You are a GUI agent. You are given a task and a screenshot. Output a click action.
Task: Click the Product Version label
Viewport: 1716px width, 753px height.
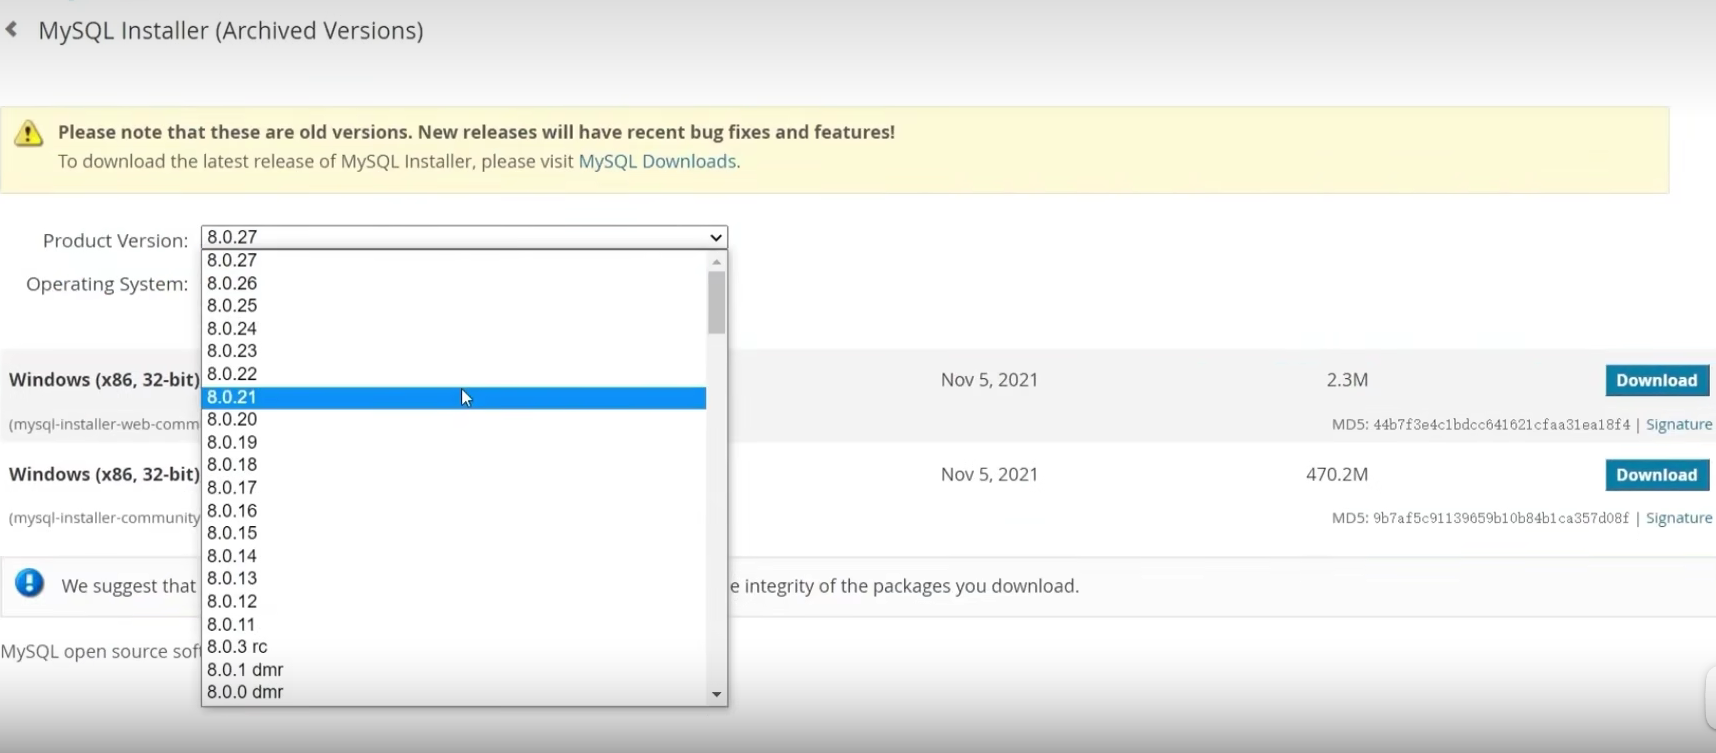[x=115, y=241]
